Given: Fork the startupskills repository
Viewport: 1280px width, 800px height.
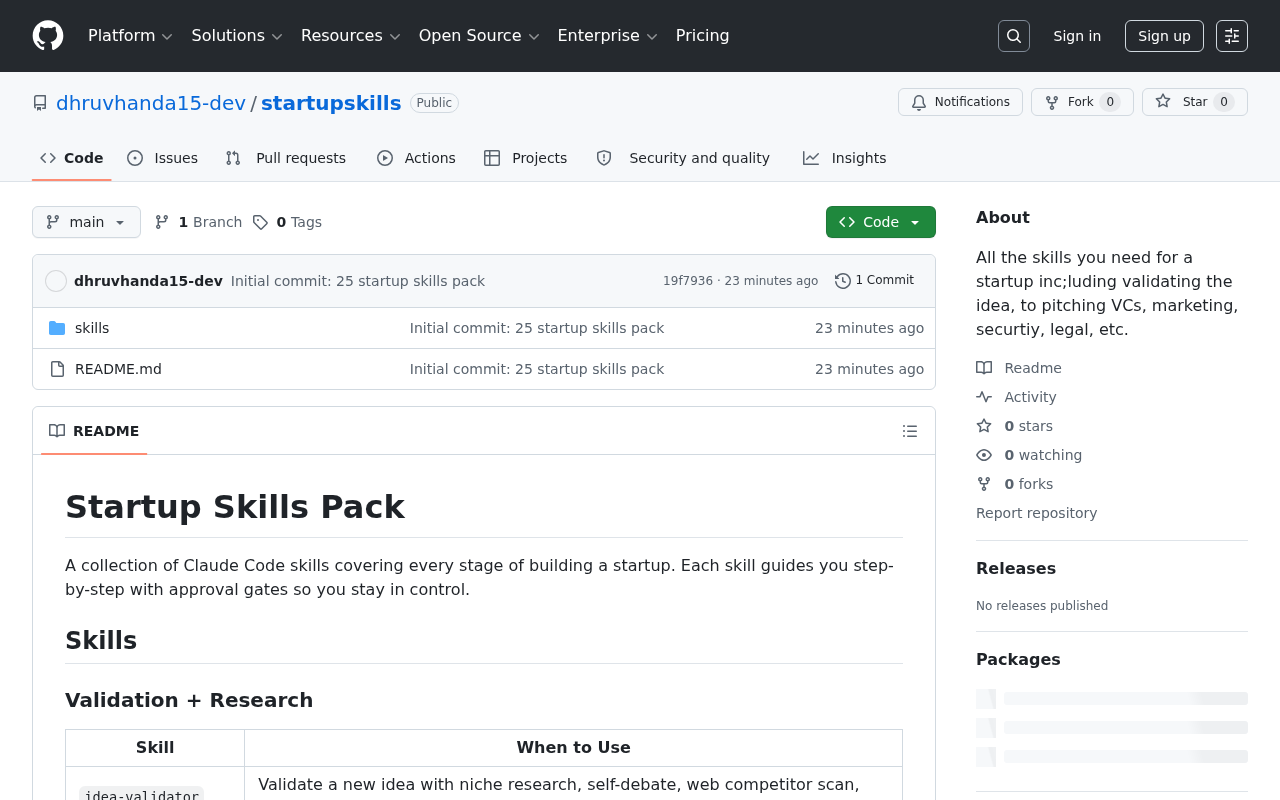Looking at the screenshot, I should pyautogui.click(x=1082, y=102).
